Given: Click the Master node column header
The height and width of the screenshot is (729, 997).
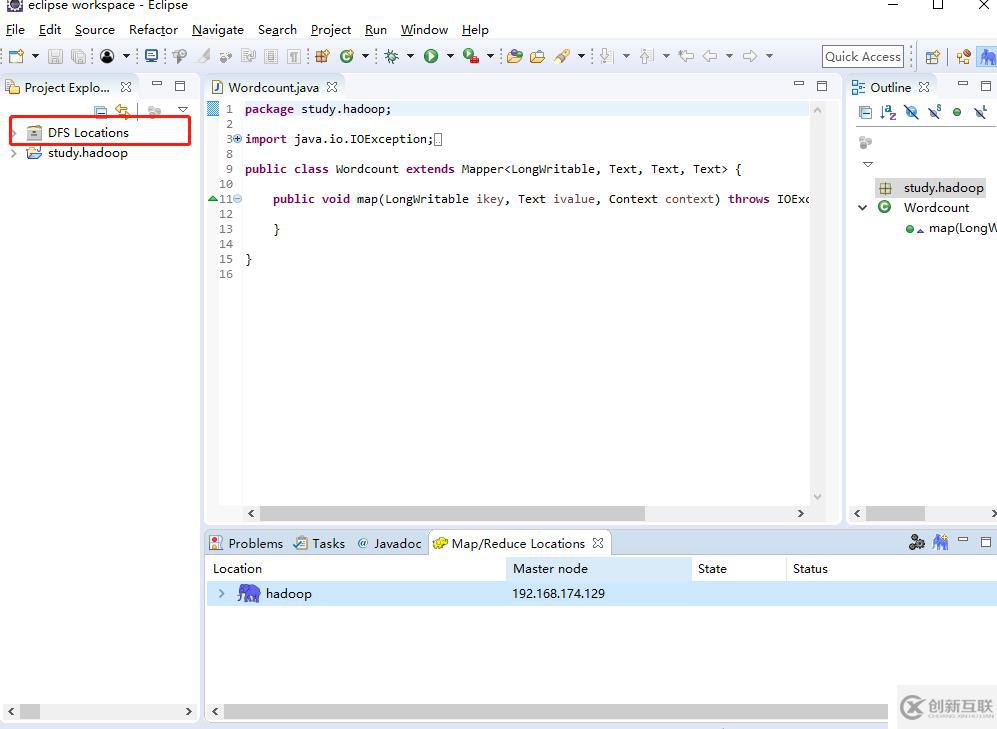Looking at the screenshot, I should click(x=550, y=568).
